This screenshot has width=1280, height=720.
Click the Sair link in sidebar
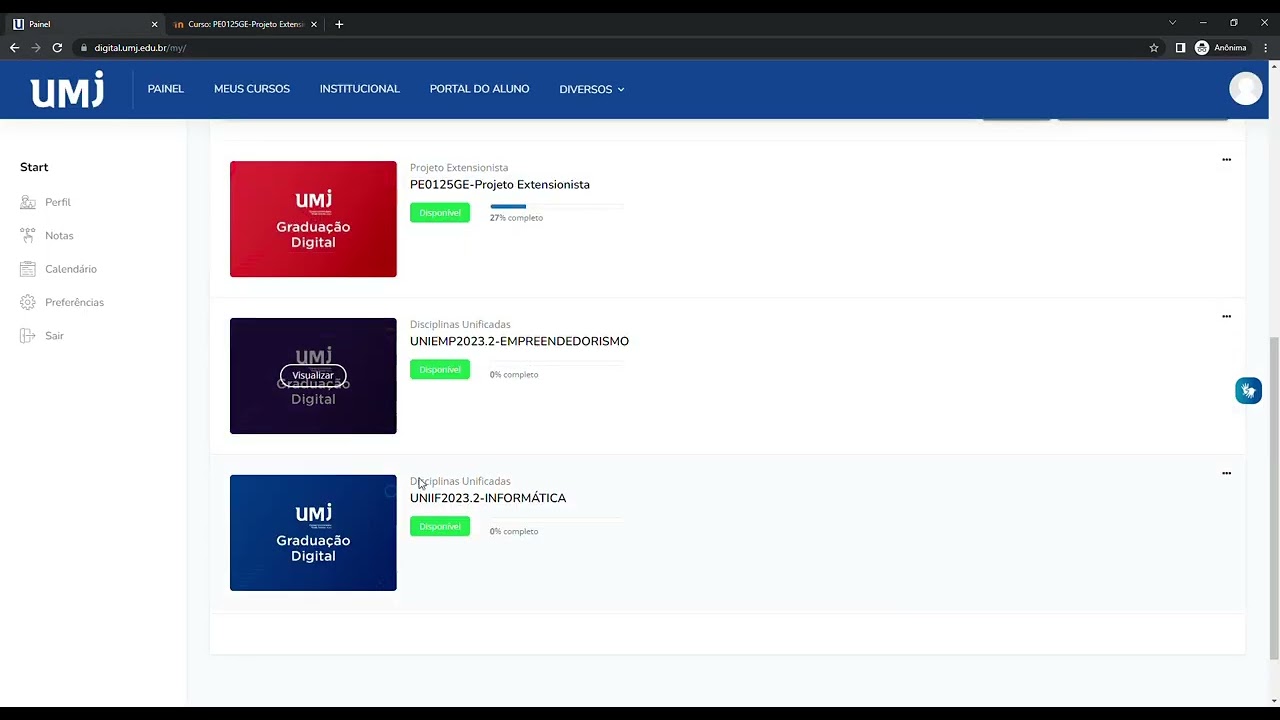click(x=54, y=336)
